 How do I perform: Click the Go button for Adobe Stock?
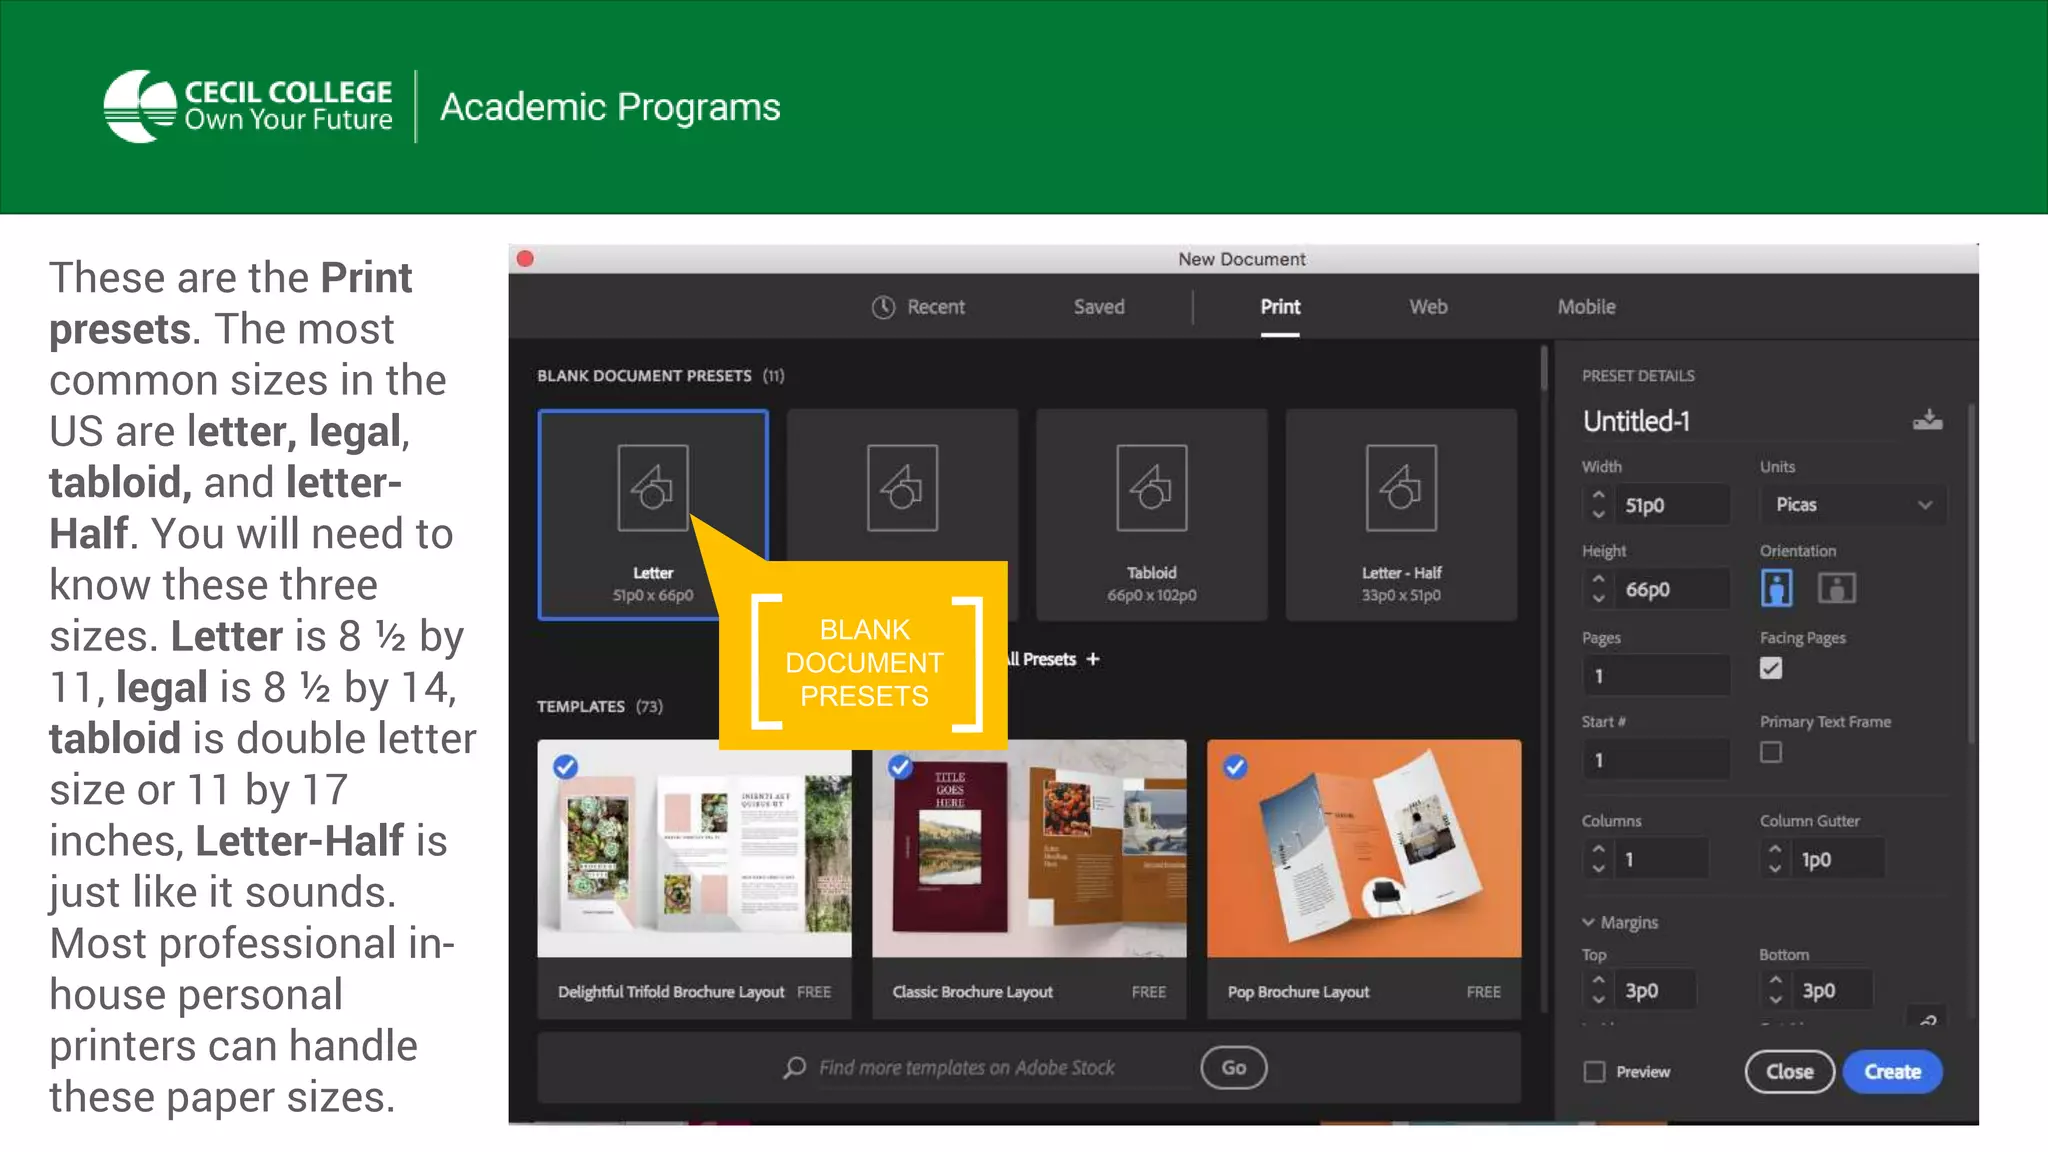coord(1233,1067)
